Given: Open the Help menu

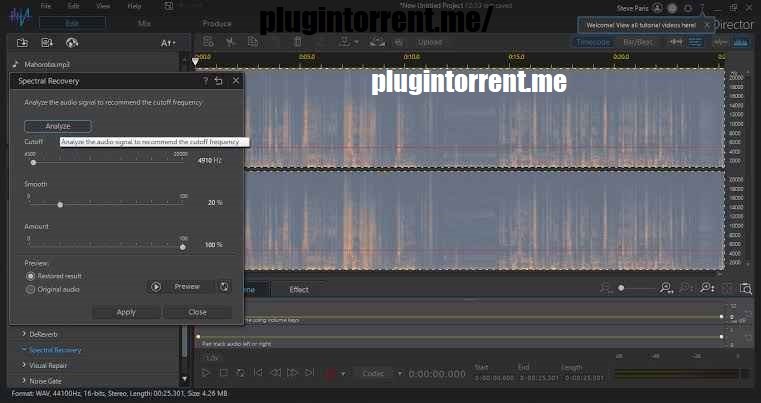Looking at the screenshot, I should (134, 6).
